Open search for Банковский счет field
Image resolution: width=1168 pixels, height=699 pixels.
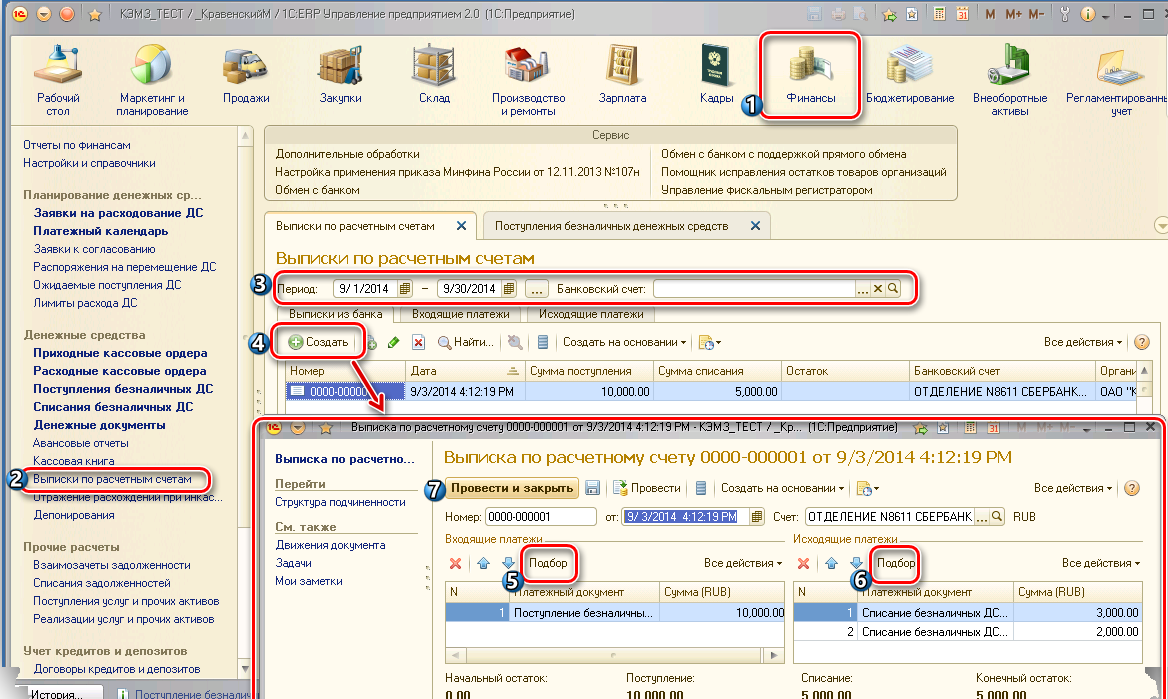[x=892, y=288]
